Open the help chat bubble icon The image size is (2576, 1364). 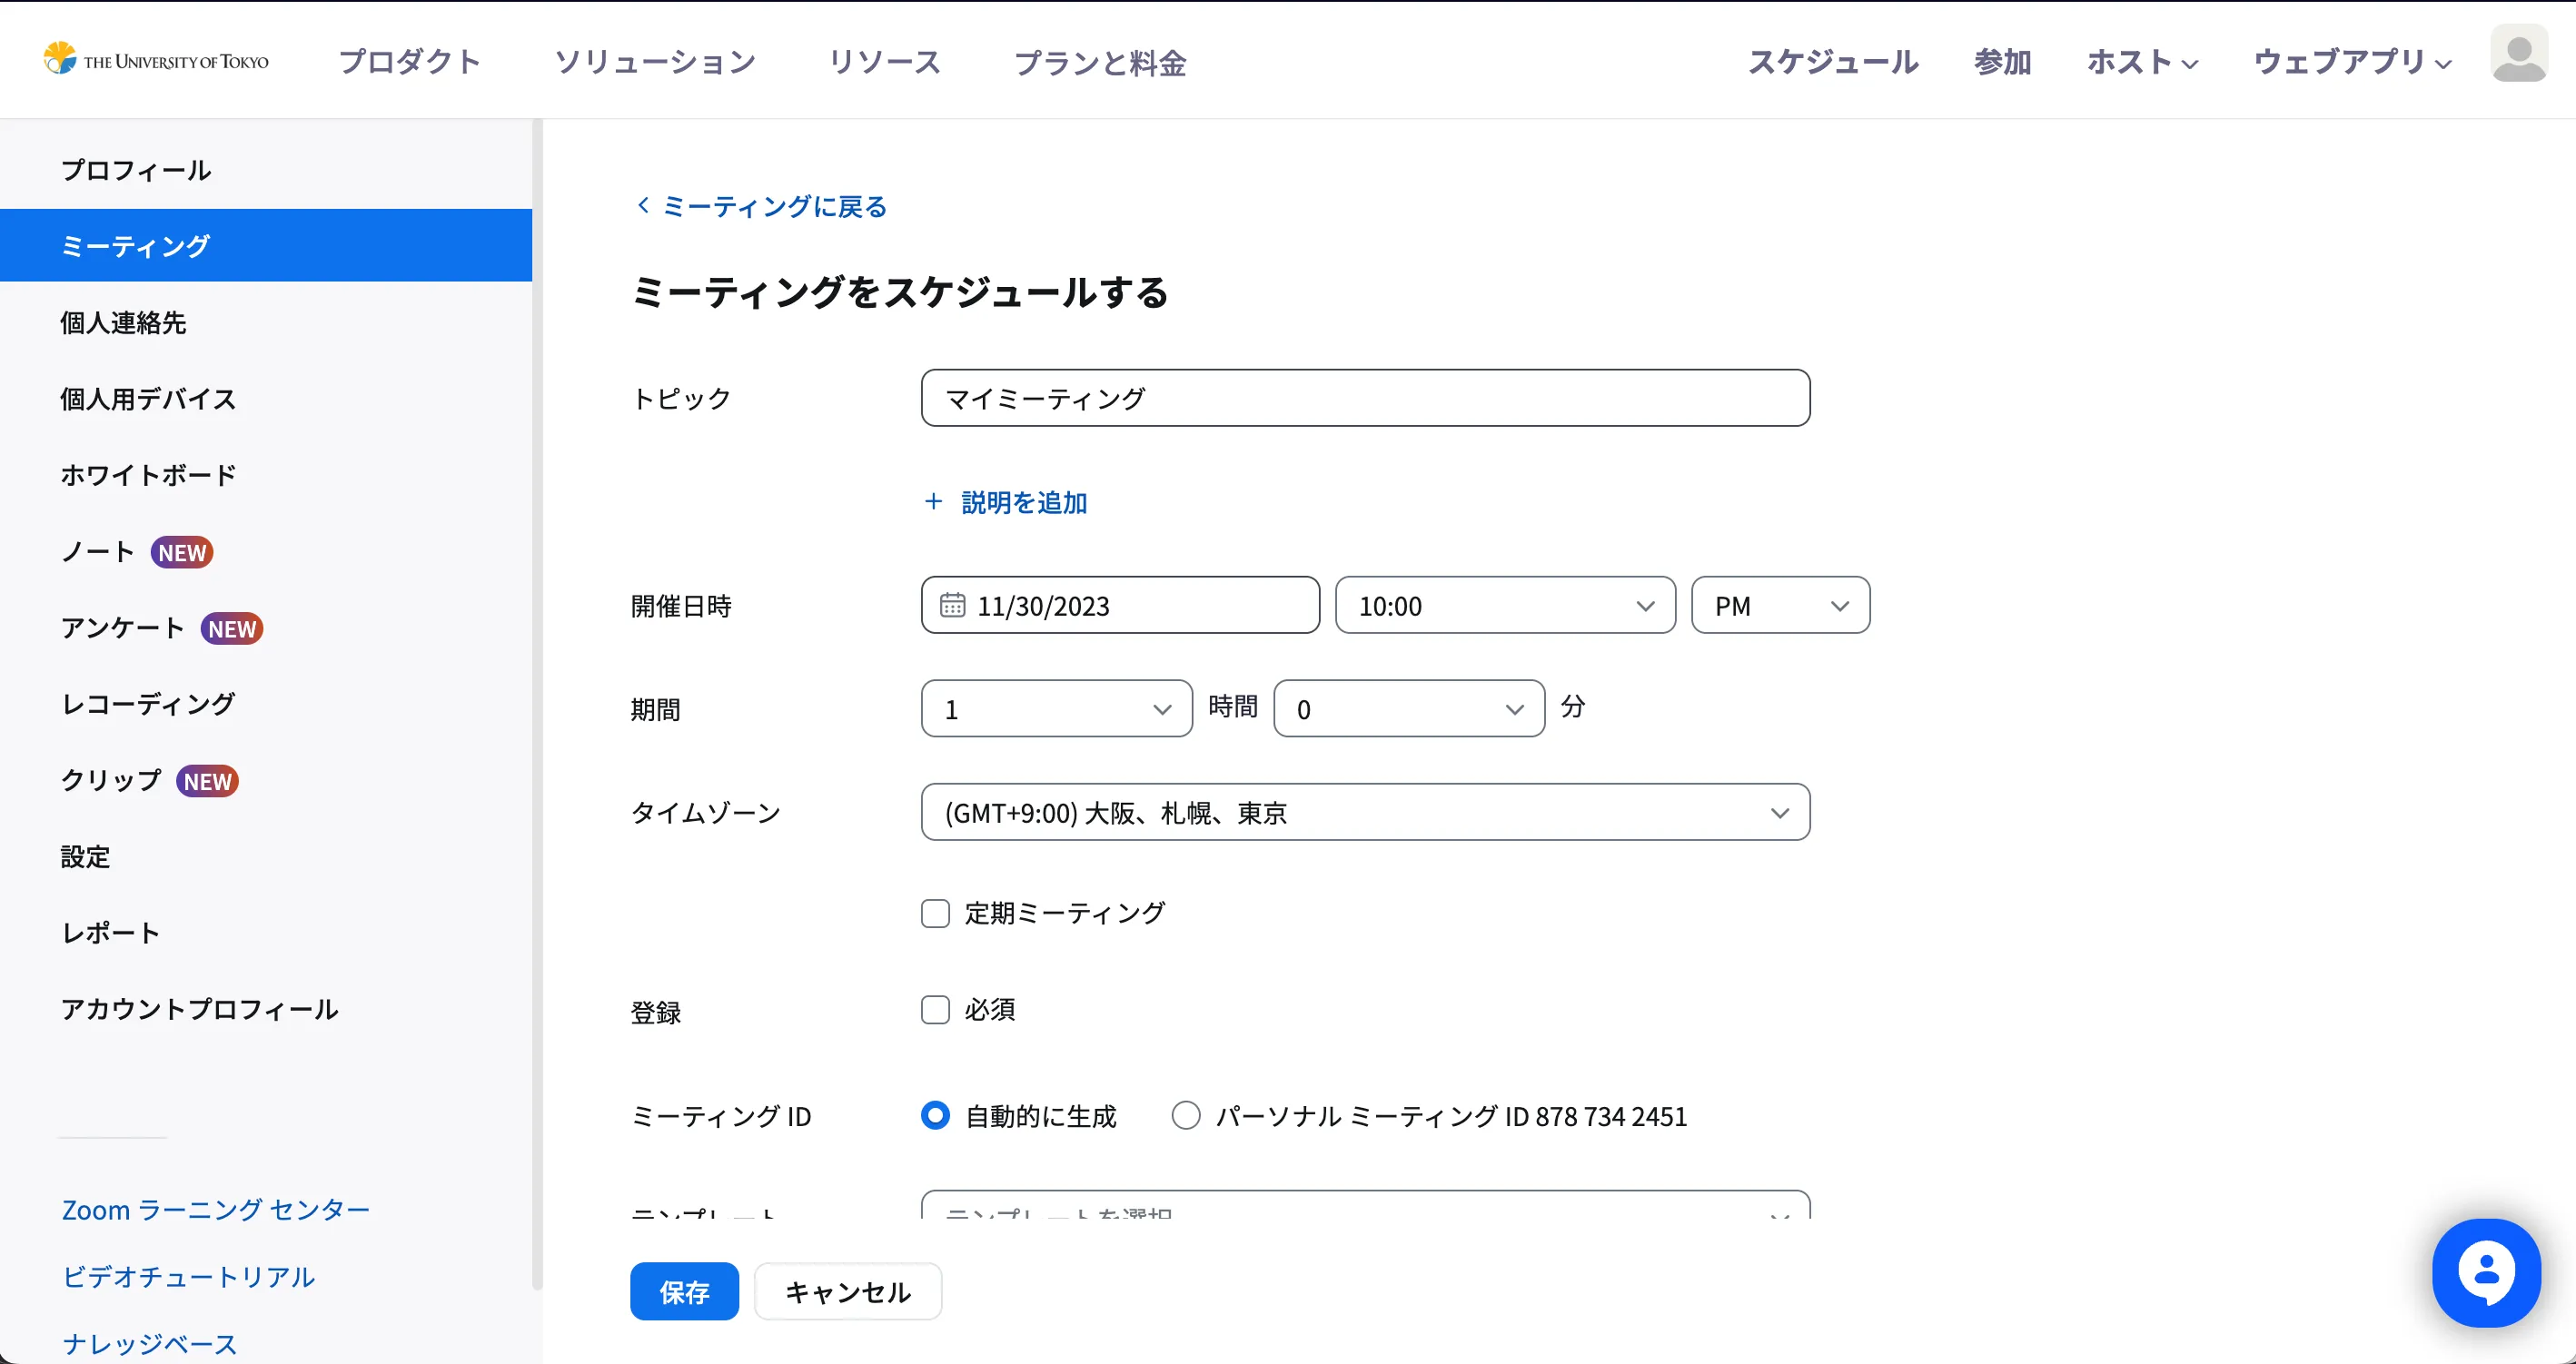point(2486,1272)
